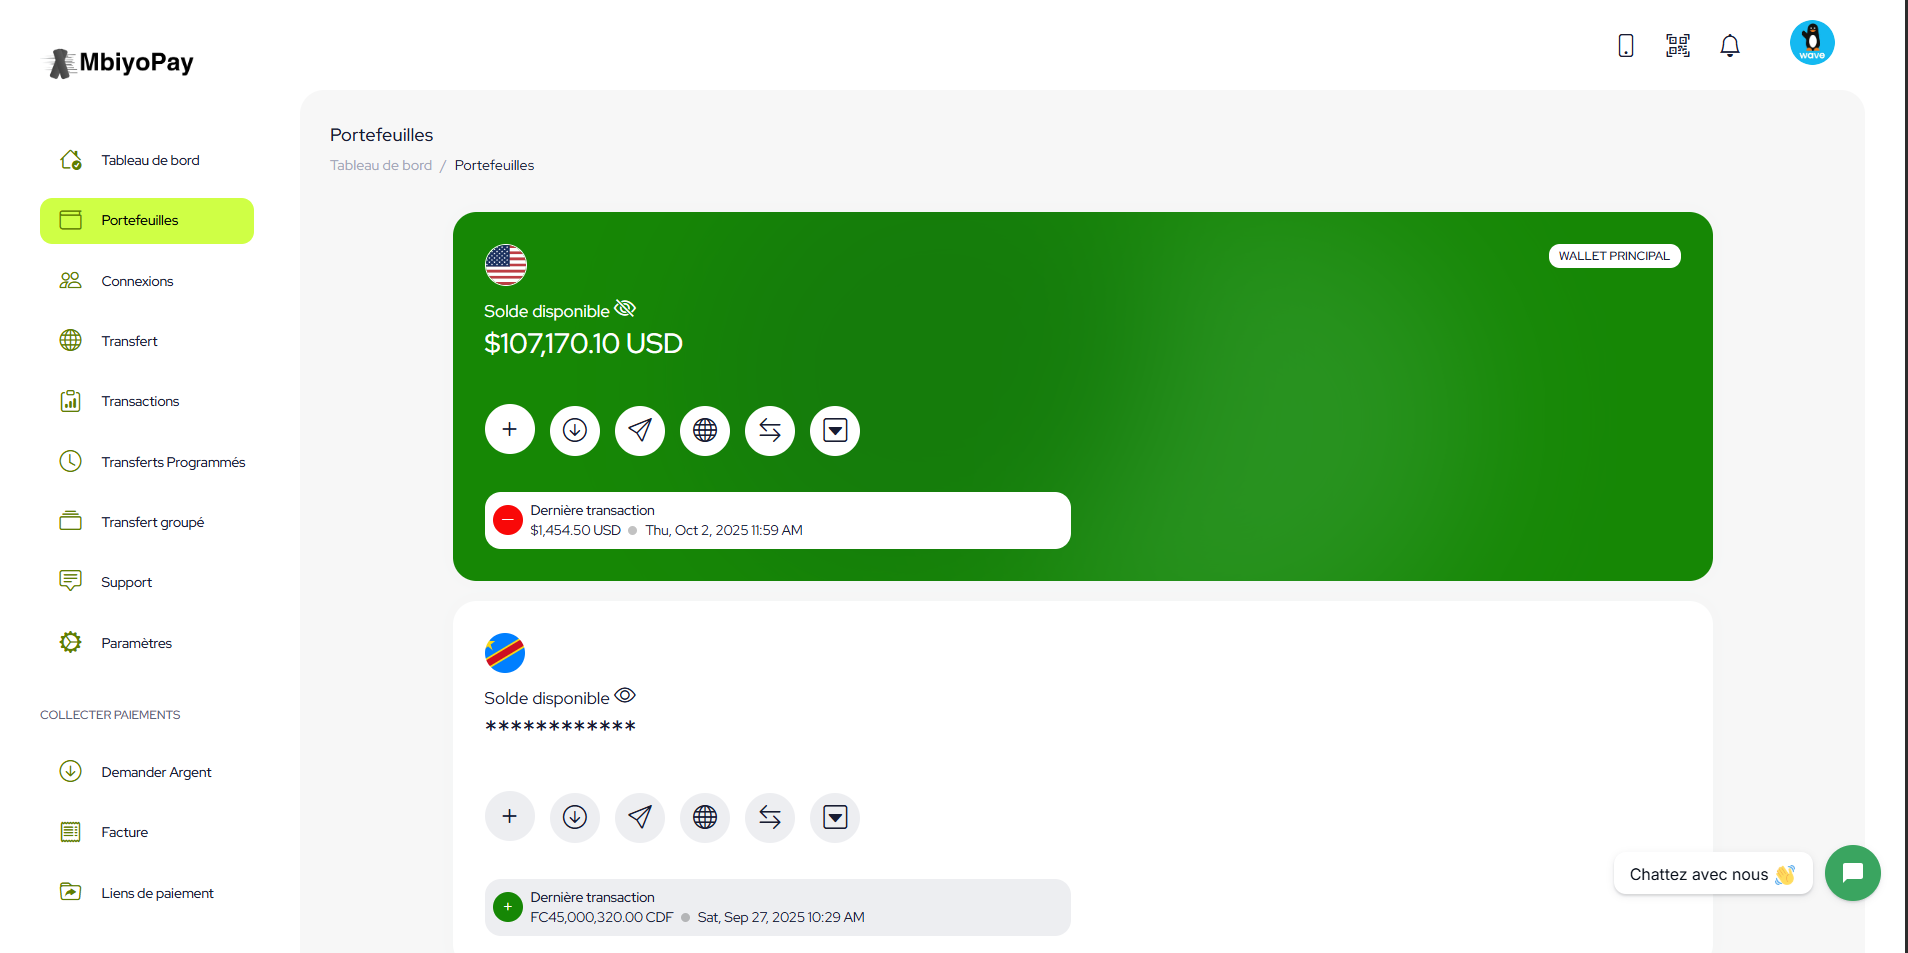Open the QR code scanner icon
The height and width of the screenshot is (953, 1908).
pos(1678,45)
